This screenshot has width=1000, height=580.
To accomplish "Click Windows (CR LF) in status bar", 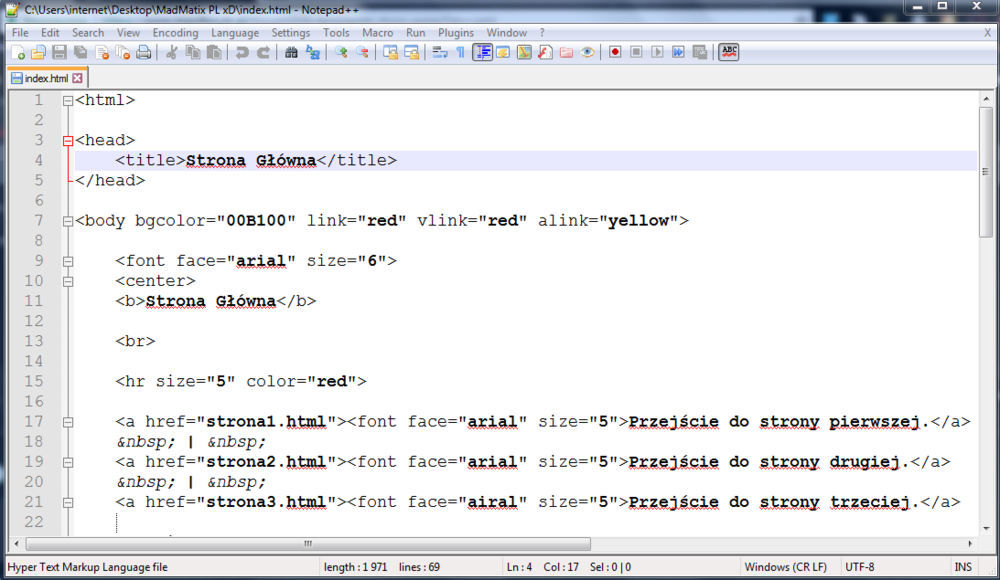I will coord(785,567).
